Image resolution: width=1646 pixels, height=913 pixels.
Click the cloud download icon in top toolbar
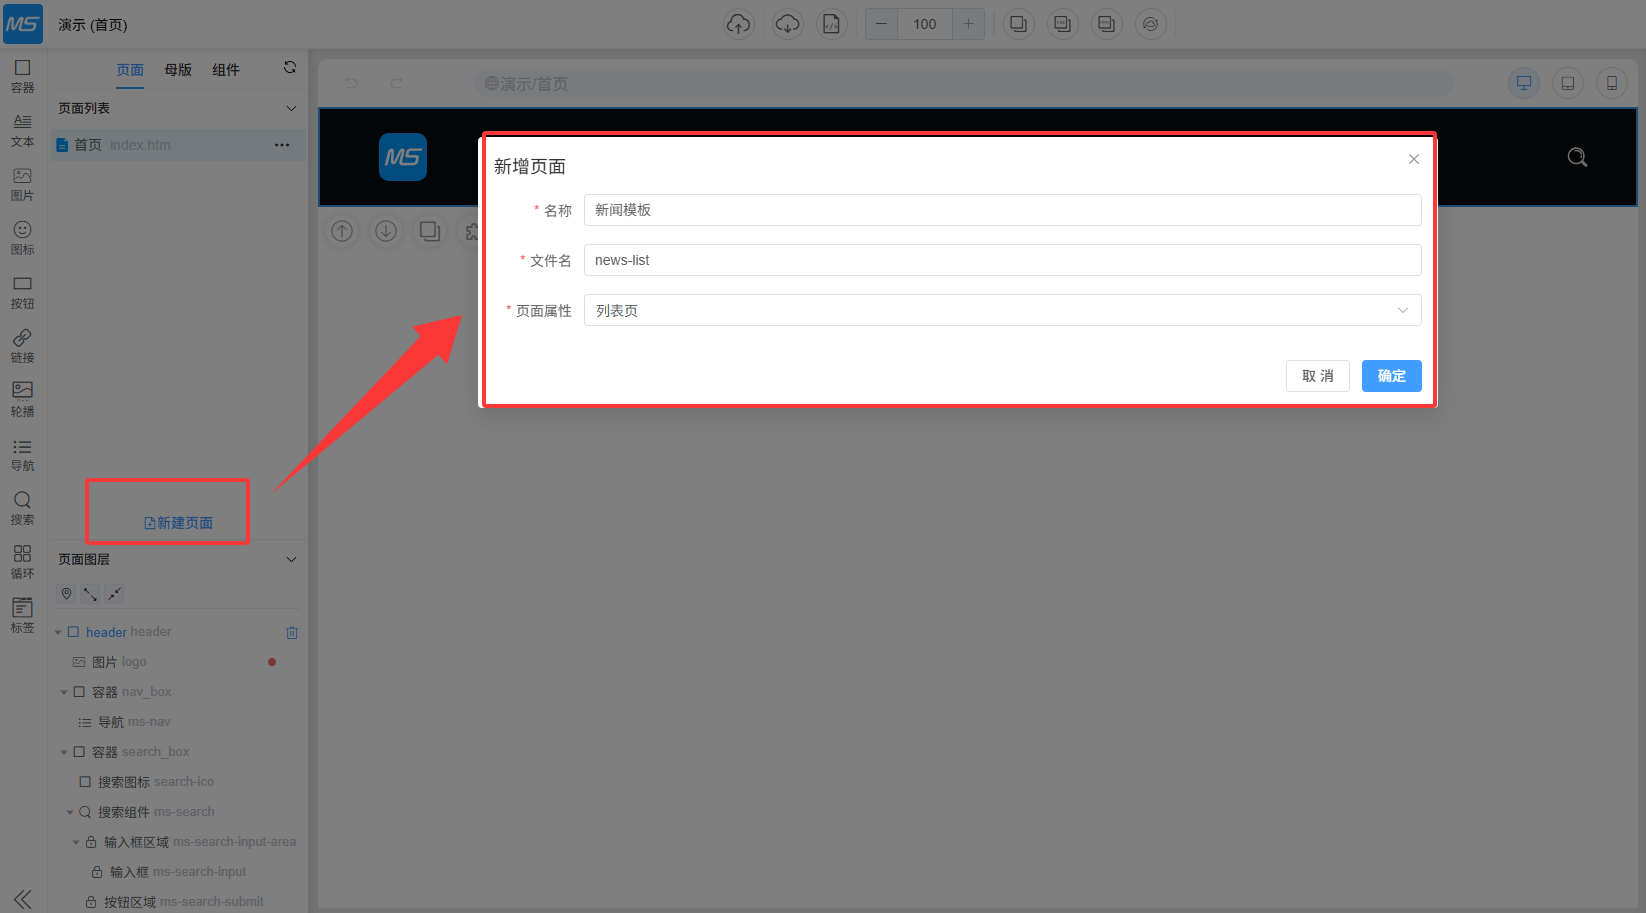787,24
